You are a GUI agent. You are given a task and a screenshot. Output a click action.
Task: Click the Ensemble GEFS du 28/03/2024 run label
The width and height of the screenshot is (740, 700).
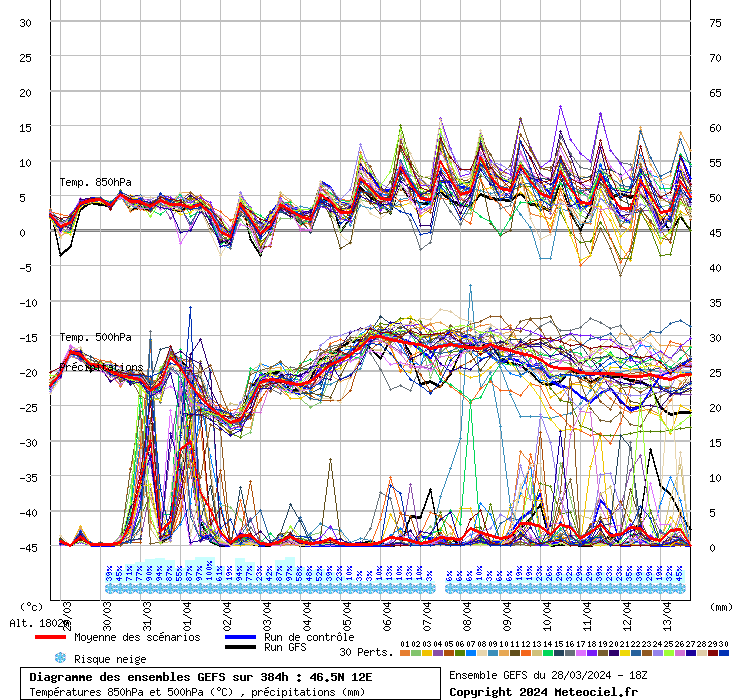(548, 675)
